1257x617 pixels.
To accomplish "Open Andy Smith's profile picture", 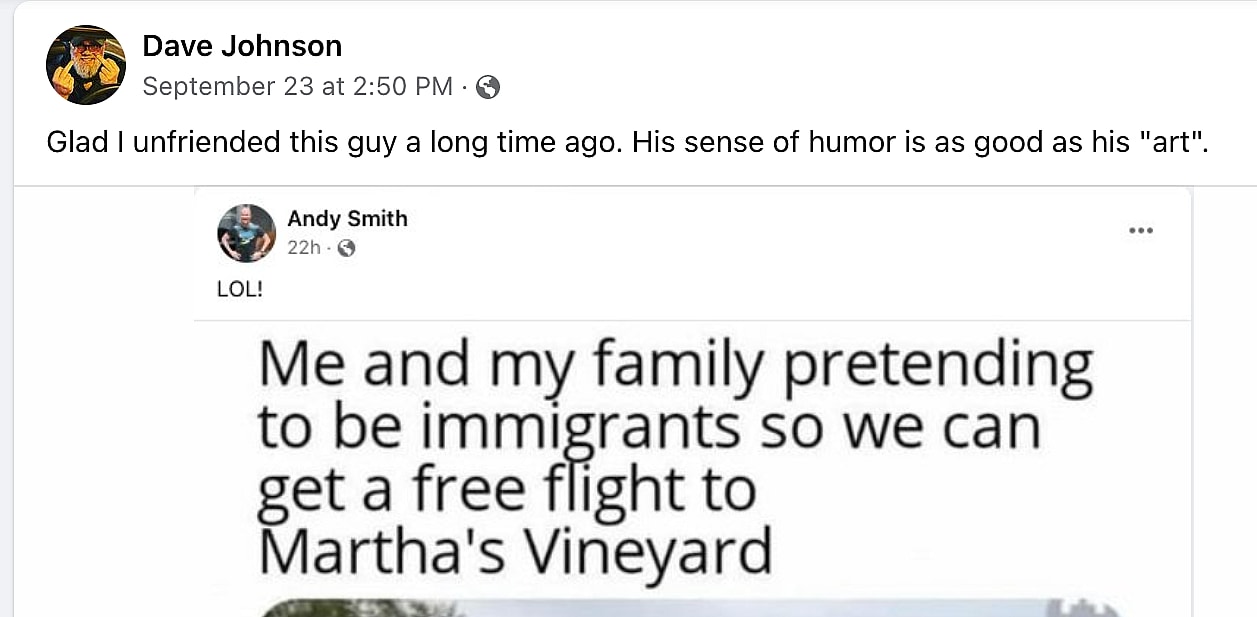I will [246, 233].
